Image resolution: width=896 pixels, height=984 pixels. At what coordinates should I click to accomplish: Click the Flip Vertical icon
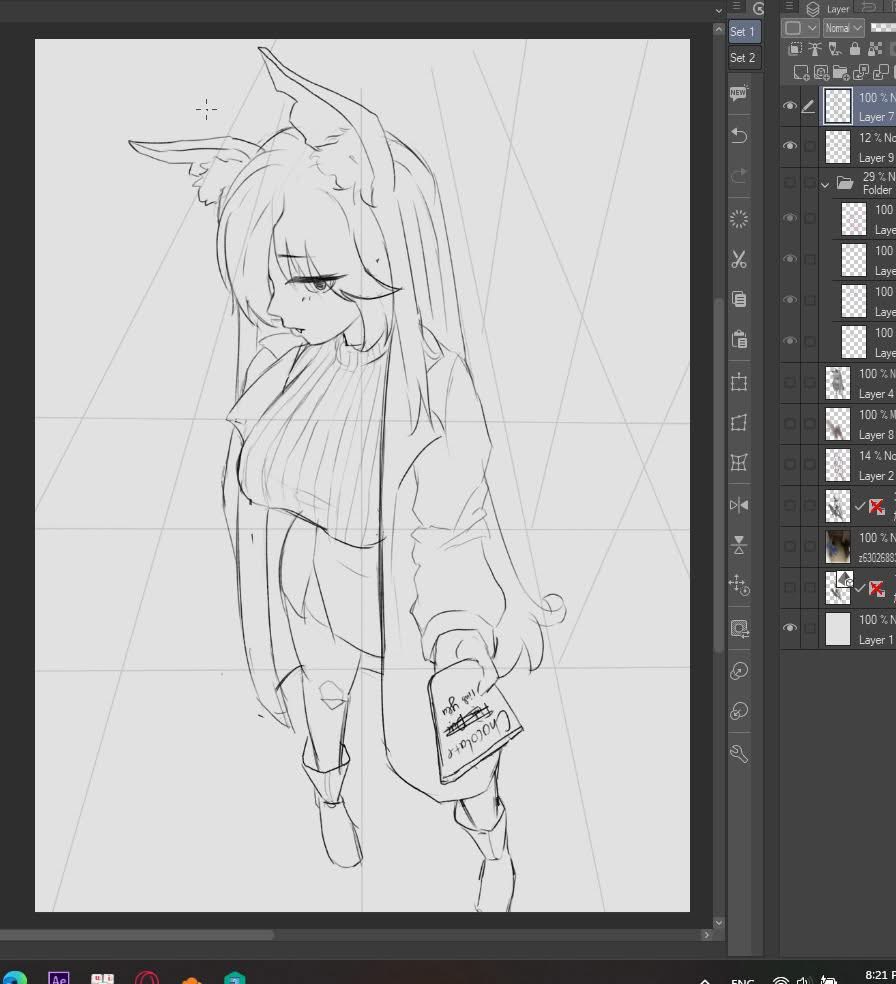[x=739, y=545]
